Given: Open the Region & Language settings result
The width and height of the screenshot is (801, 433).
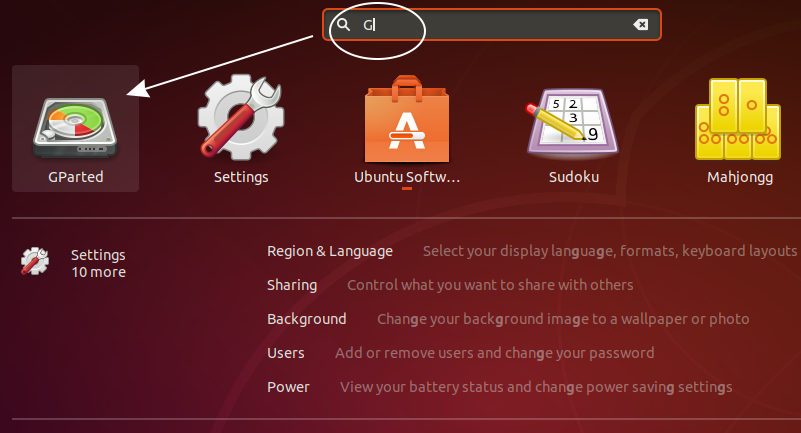Looking at the screenshot, I should (330, 251).
